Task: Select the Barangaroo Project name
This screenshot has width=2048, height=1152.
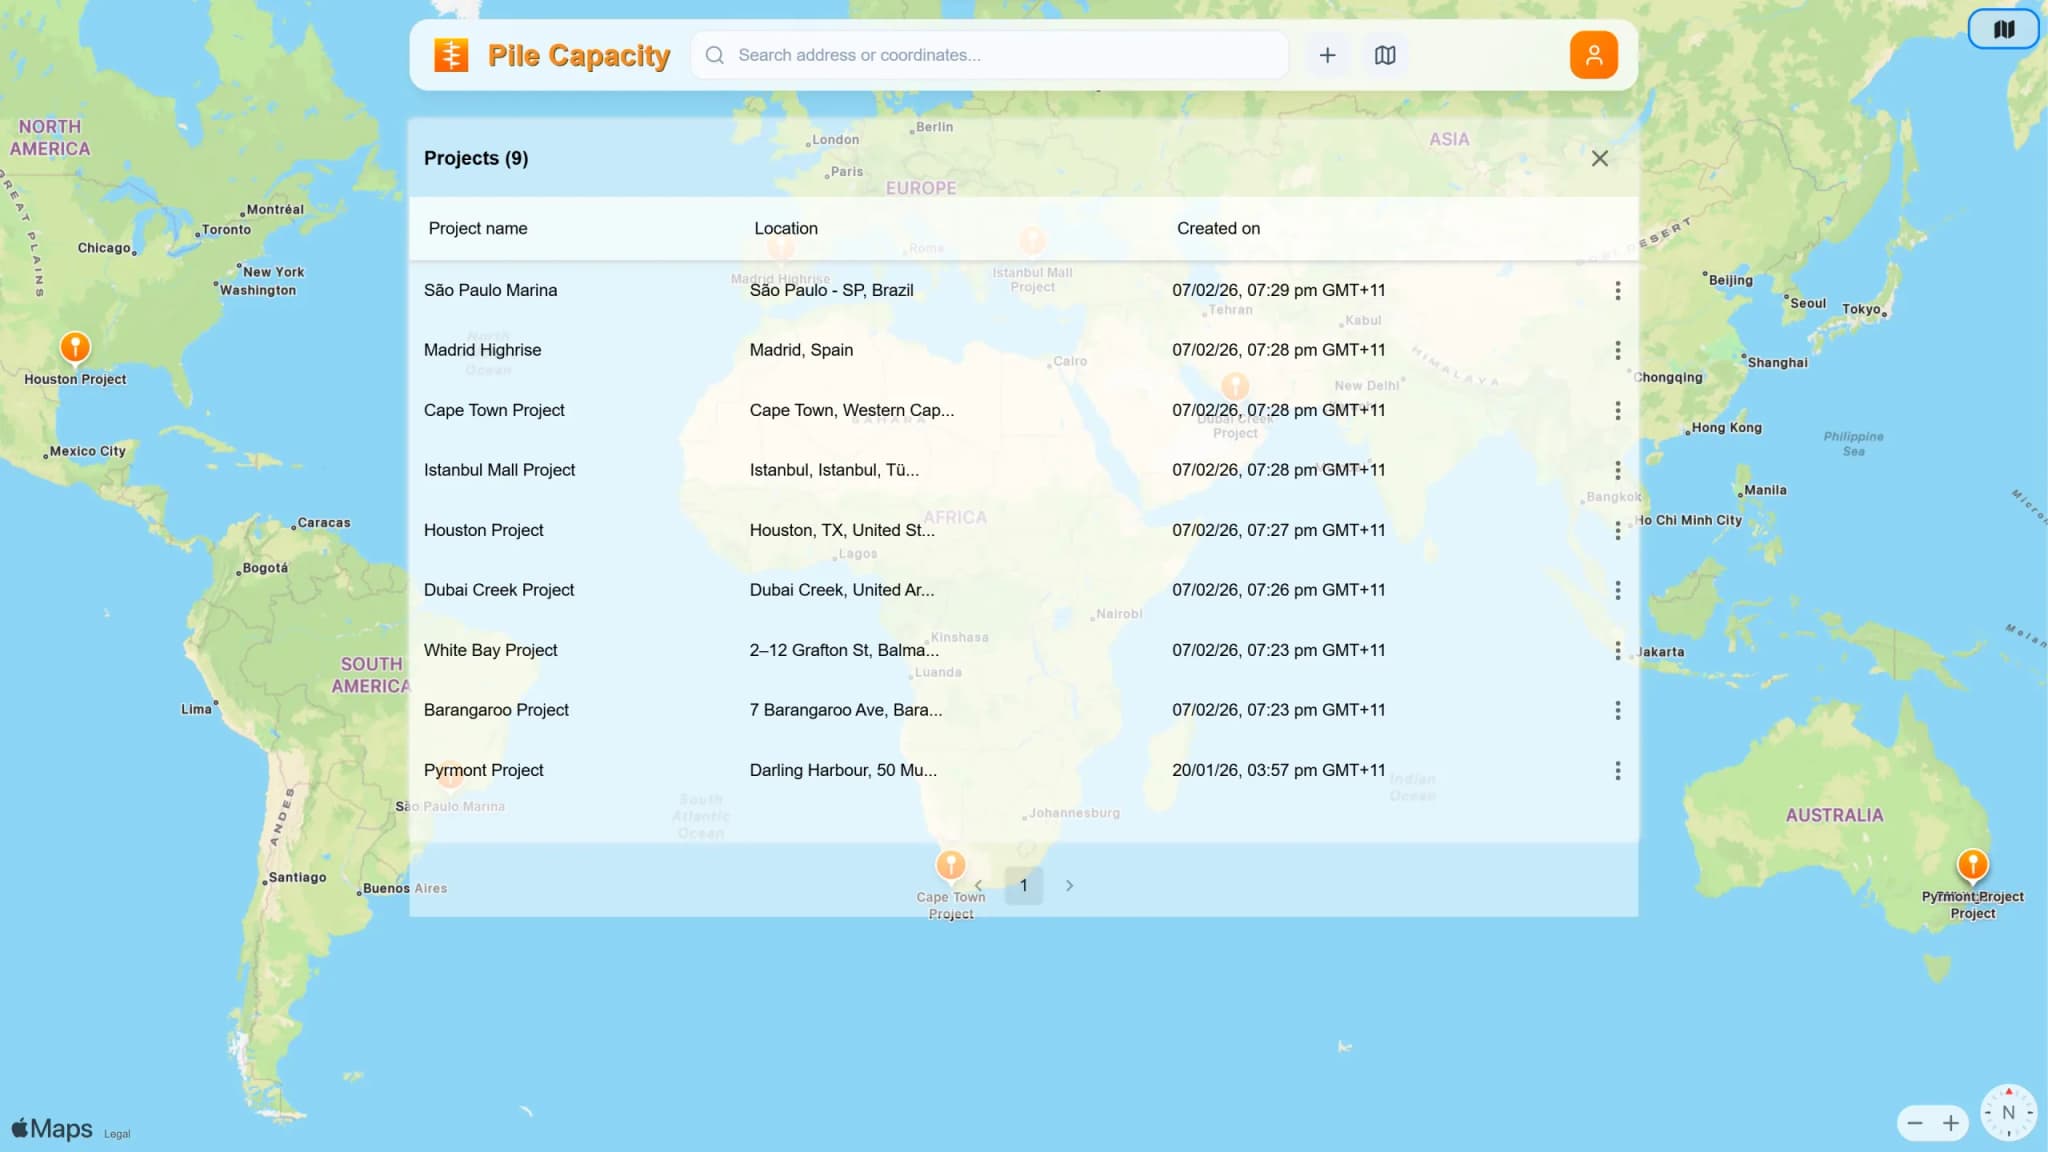Action: pyautogui.click(x=496, y=710)
